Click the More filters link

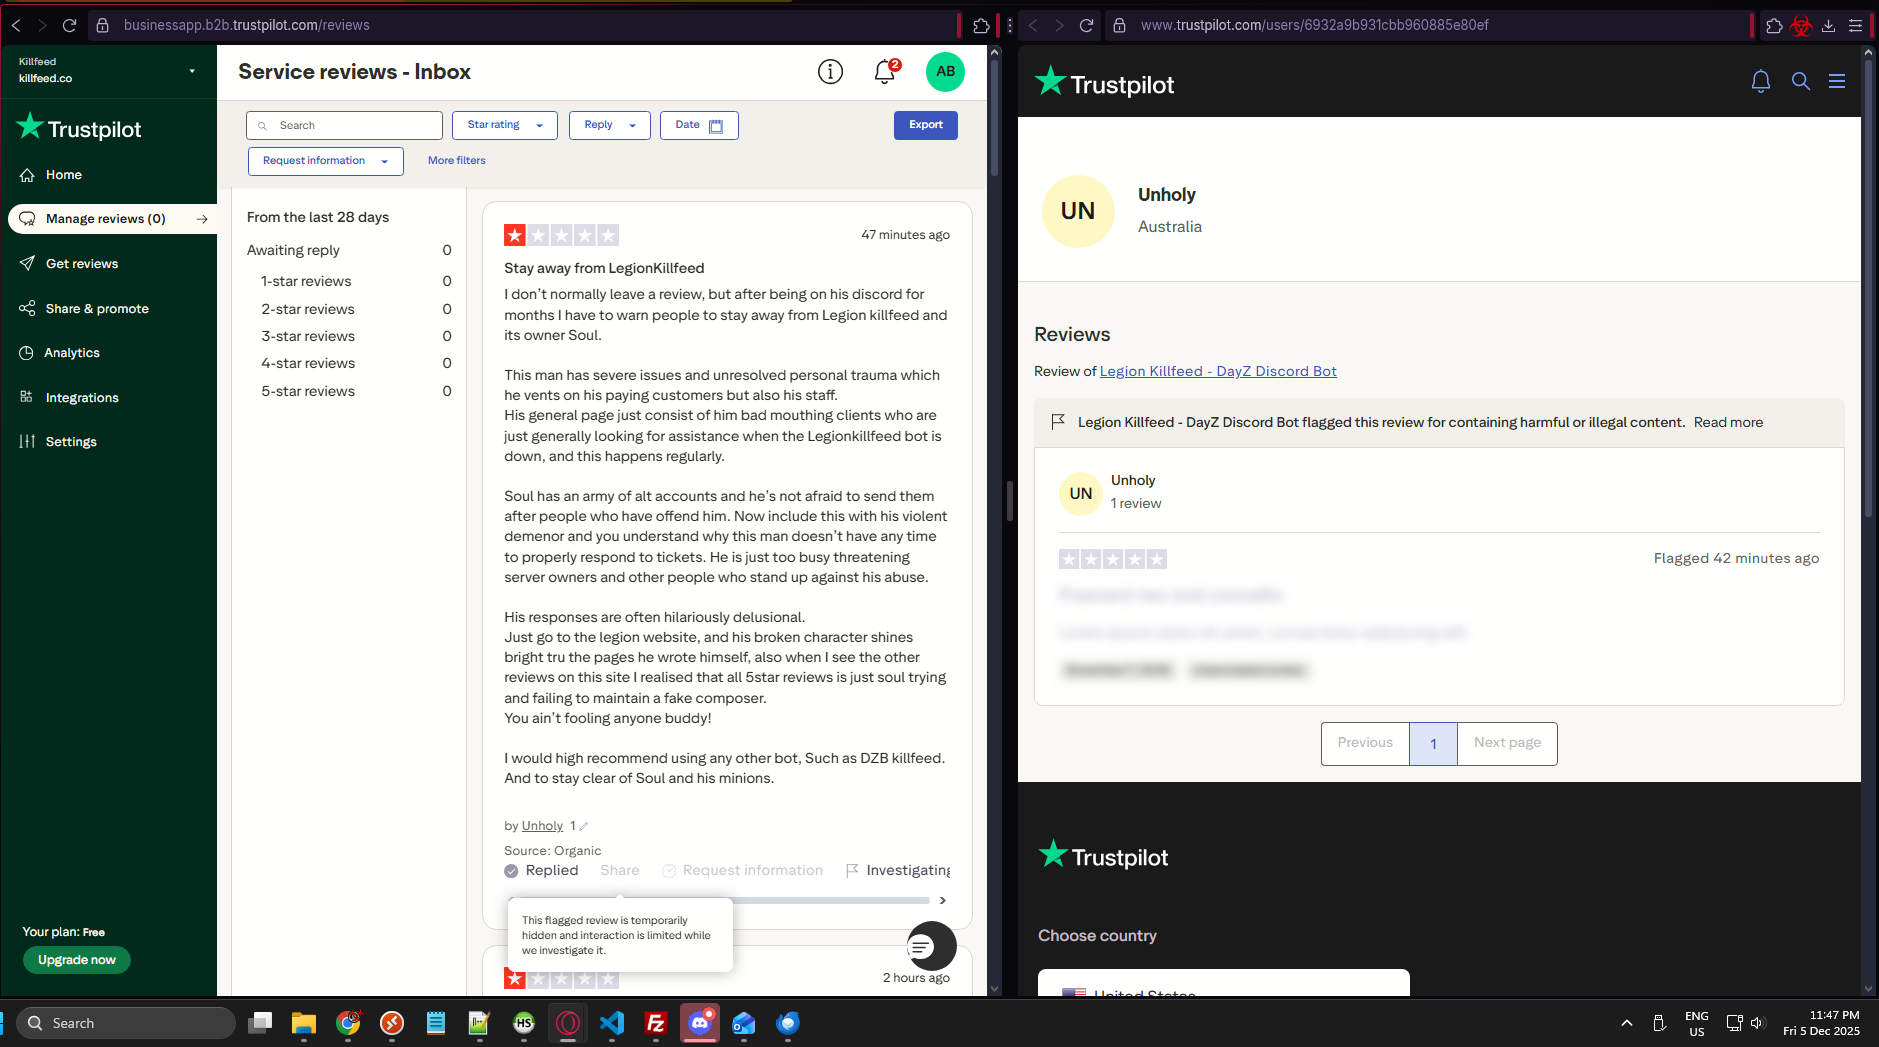tap(457, 161)
